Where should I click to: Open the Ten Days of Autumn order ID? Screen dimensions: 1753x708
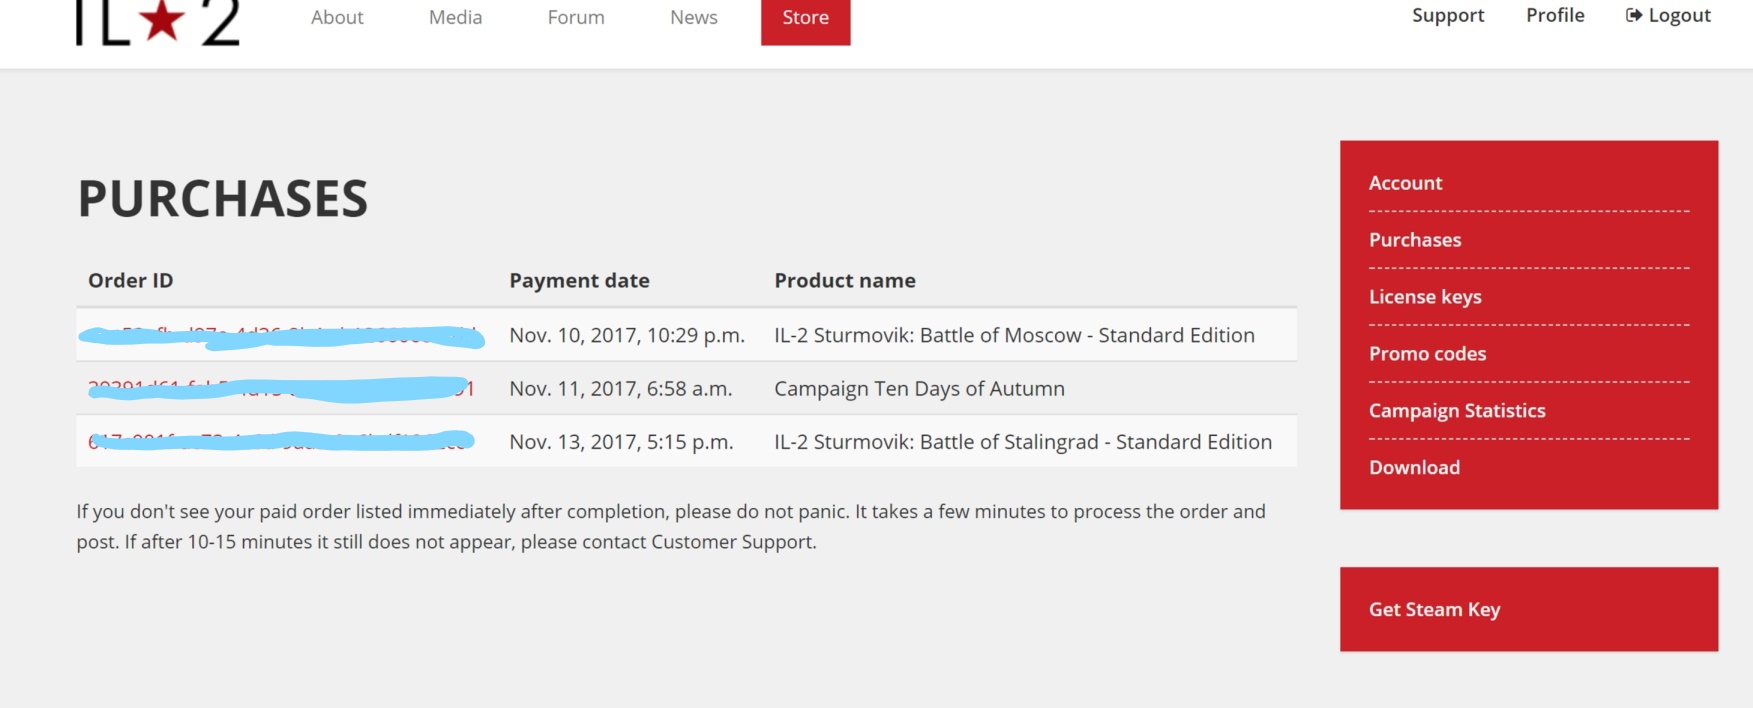click(x=280, y=388)
